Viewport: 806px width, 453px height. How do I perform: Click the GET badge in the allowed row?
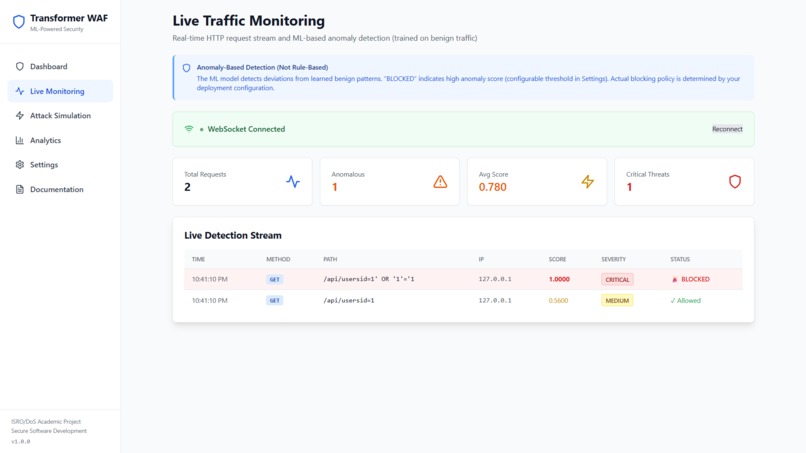(274, 301)
